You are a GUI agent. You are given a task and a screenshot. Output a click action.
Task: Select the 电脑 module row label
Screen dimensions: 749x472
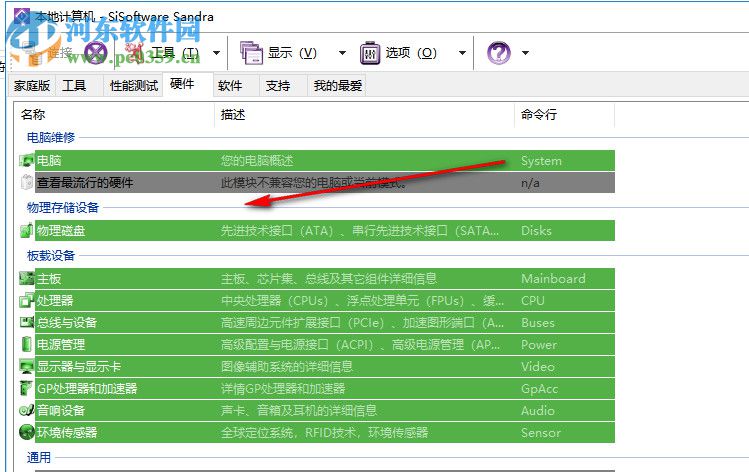(x=49, y=161)
